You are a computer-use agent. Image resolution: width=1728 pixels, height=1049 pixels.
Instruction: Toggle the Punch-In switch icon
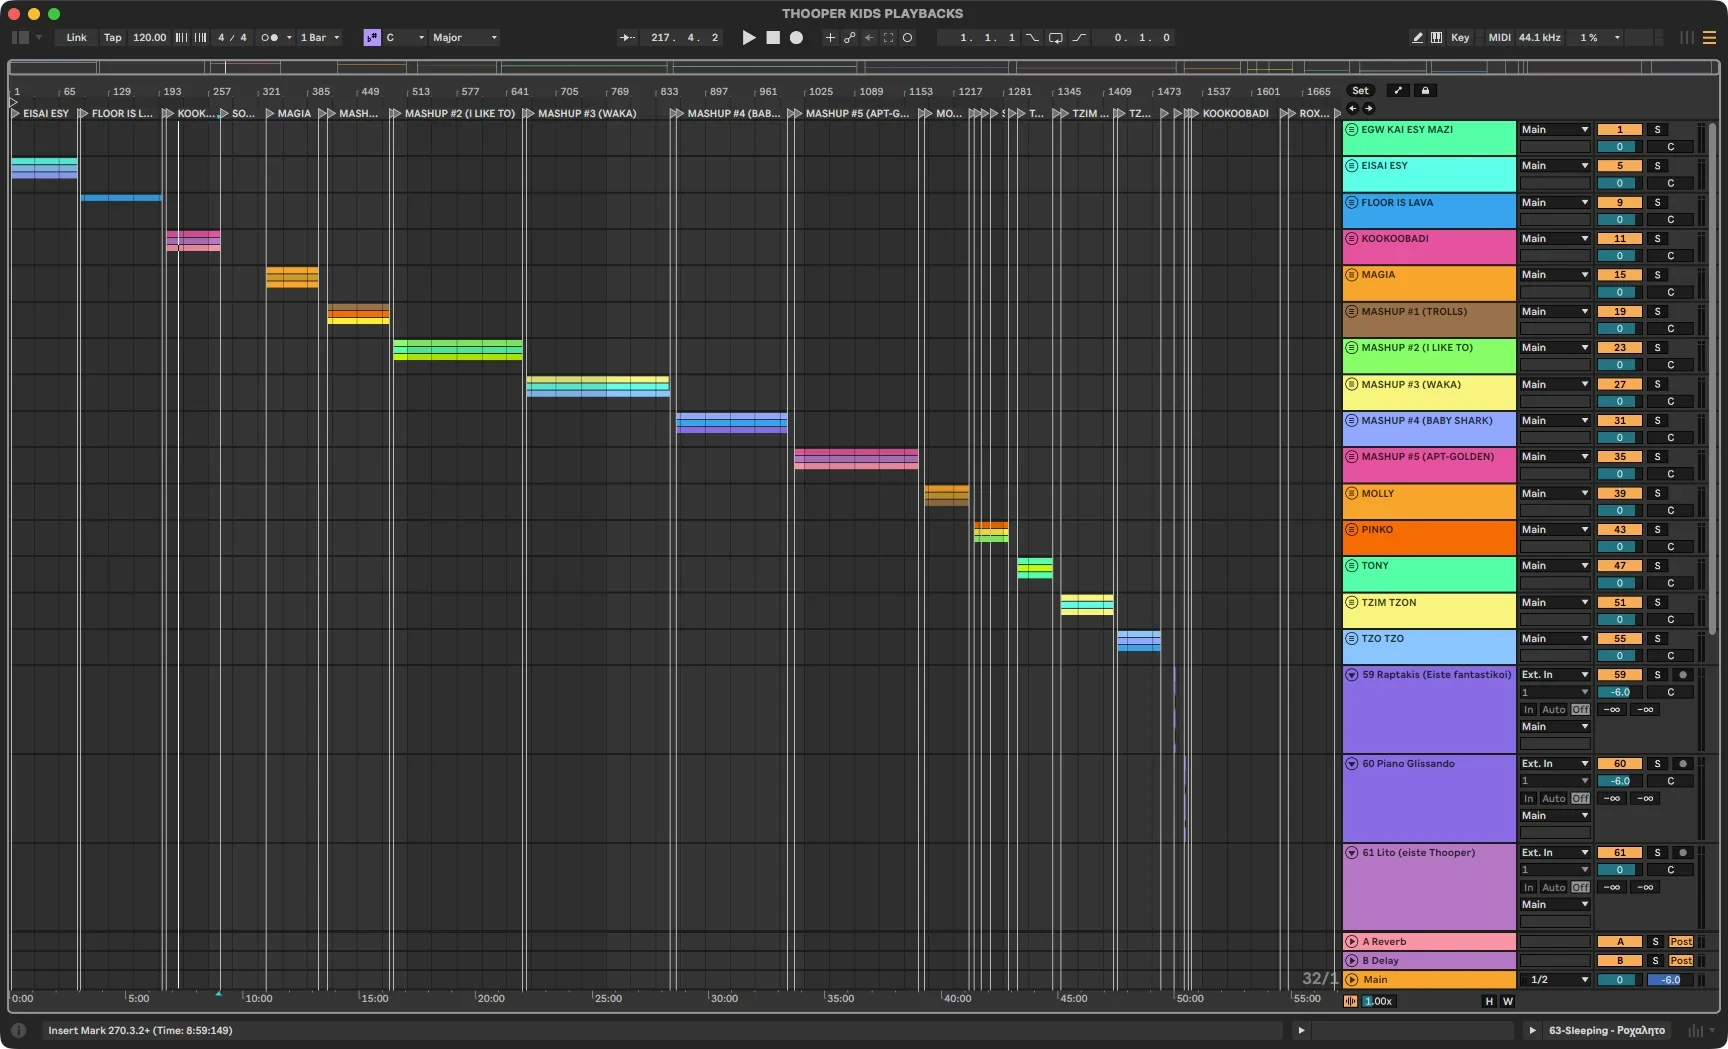point(1033,38)
